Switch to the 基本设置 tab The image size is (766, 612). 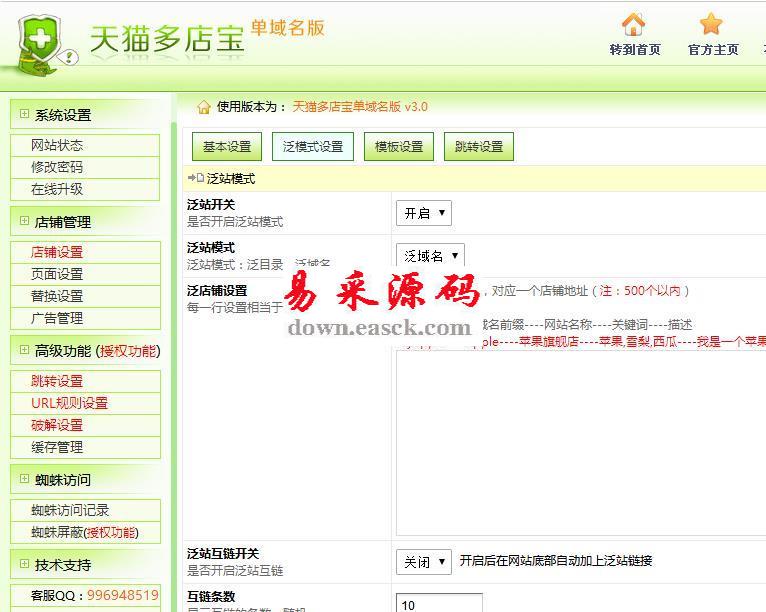point(227,147)
